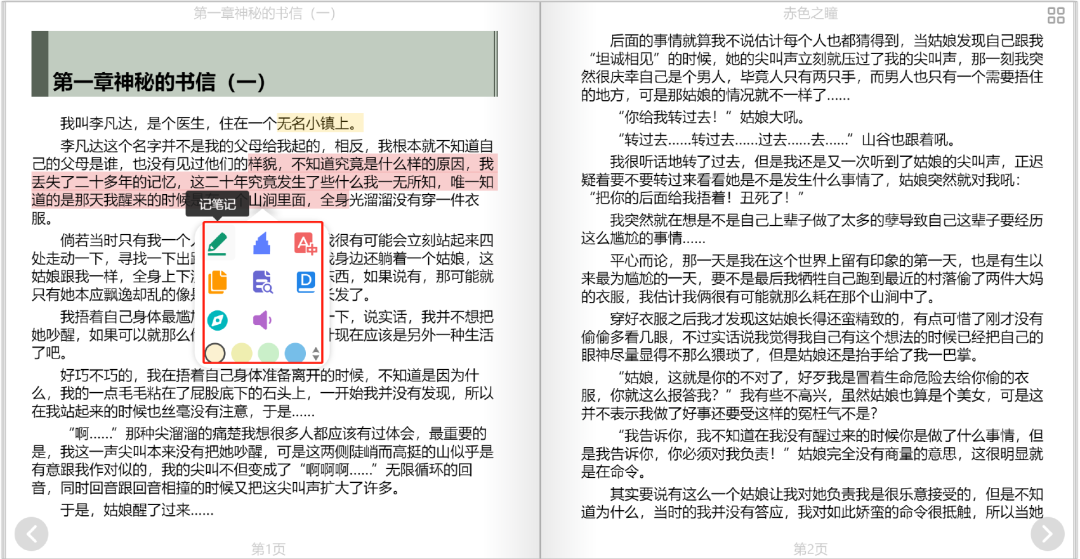
Task: Click the gray header 第一章神秘的书信（一） at page top
Action: point(264,13)
